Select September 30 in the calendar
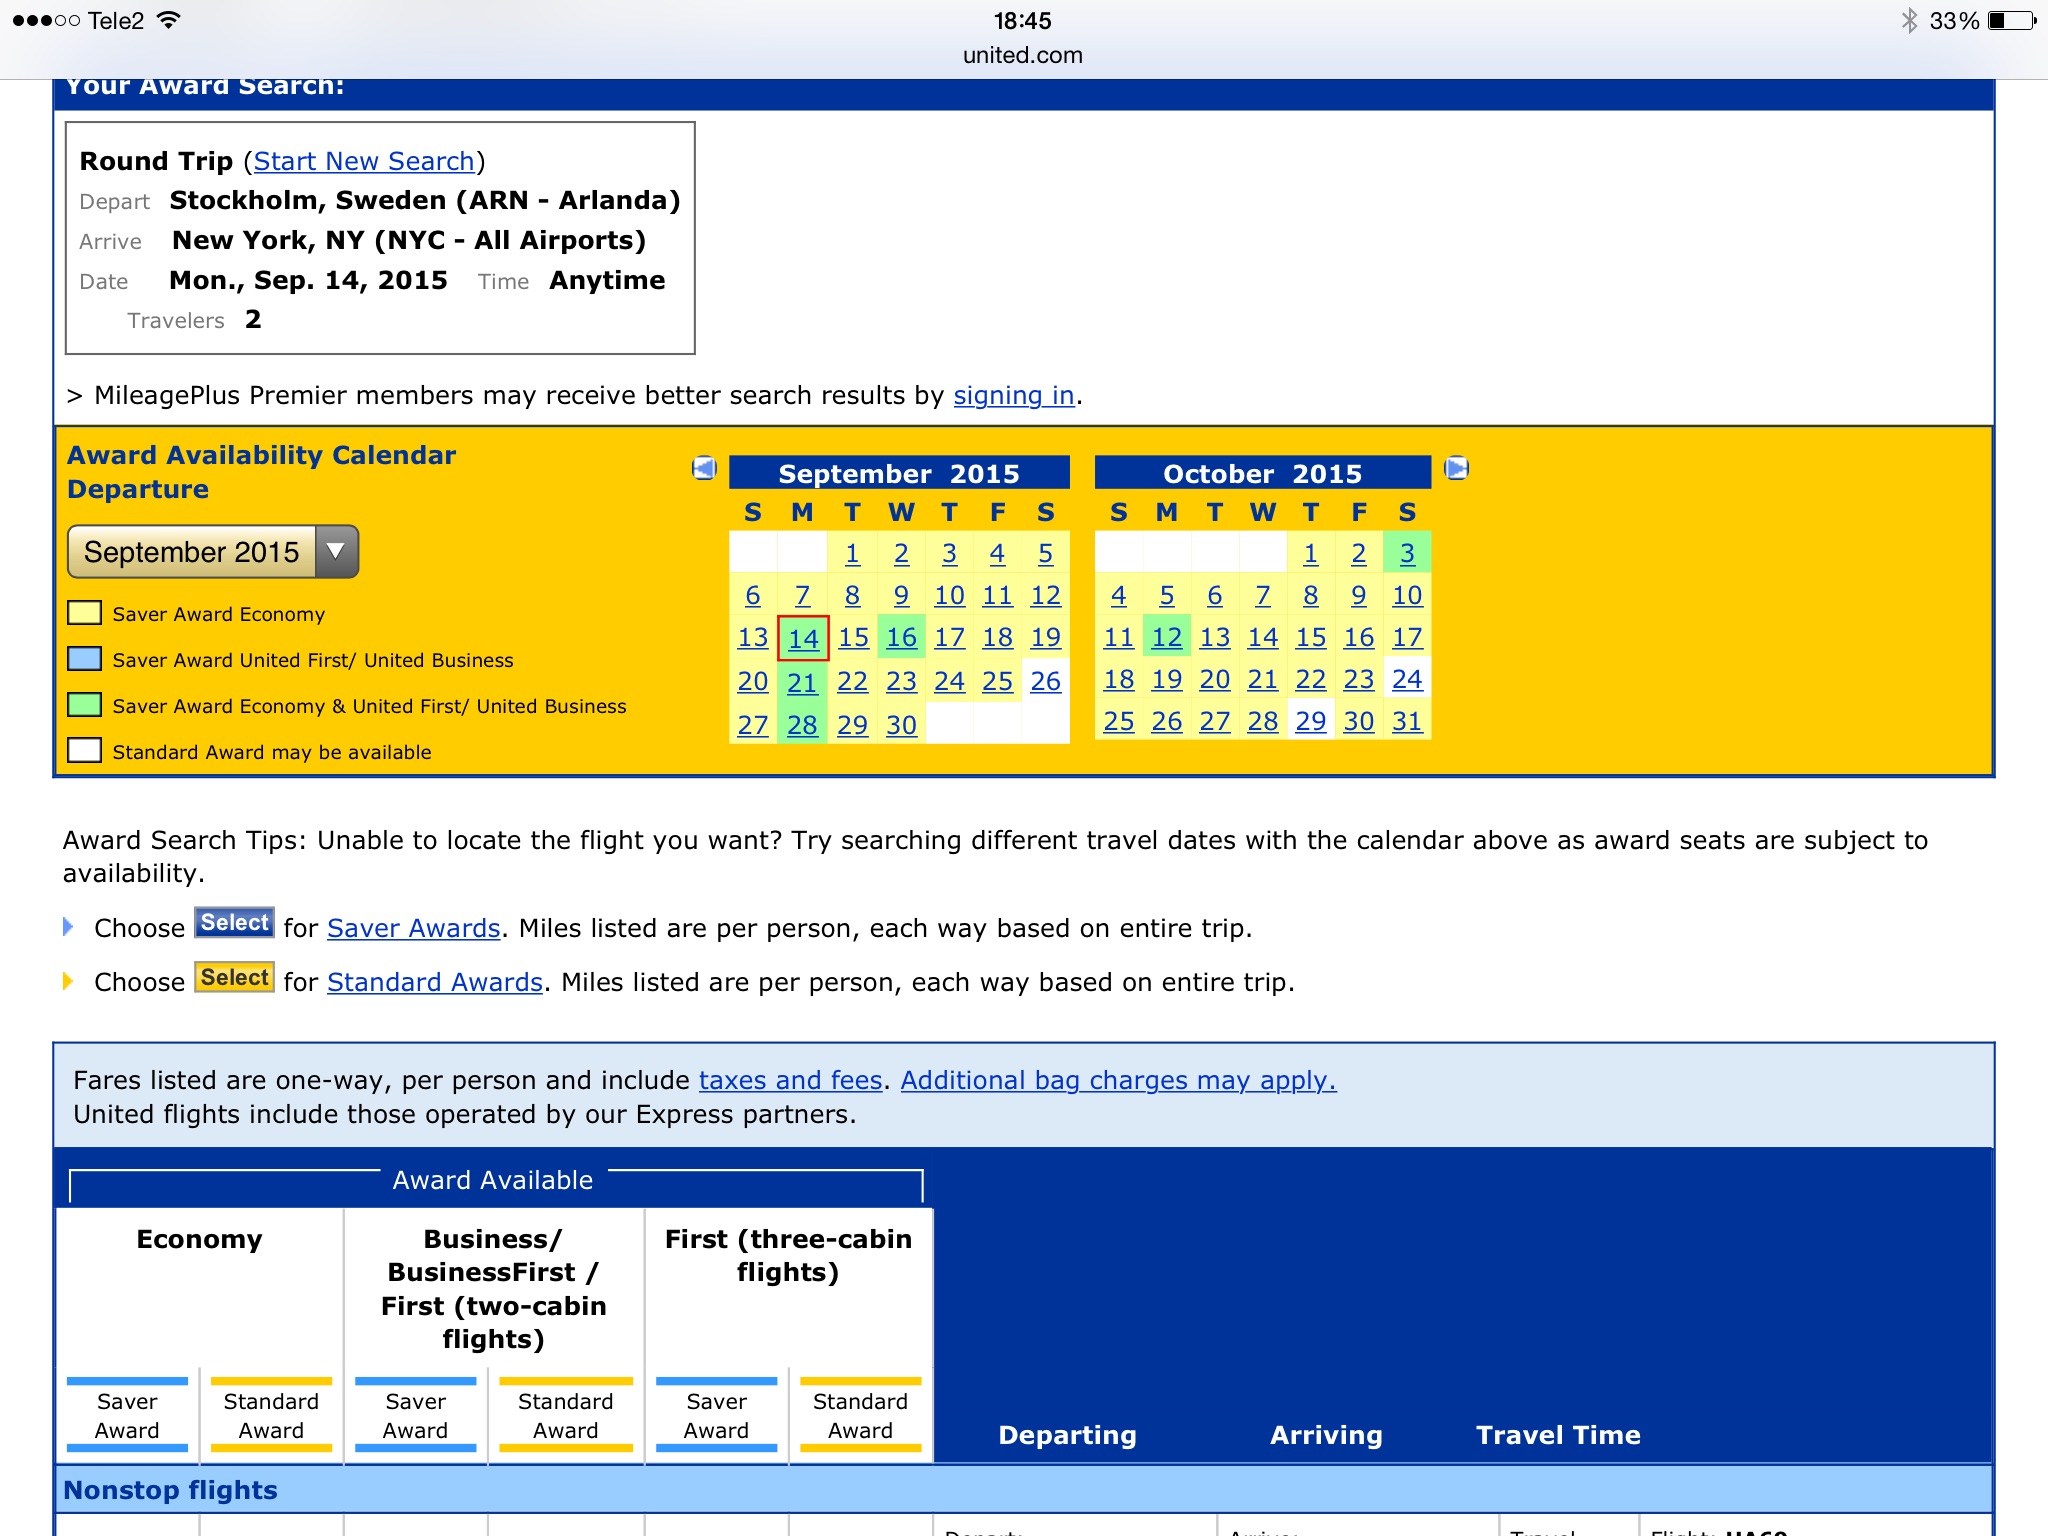This screenshot has width=2048, height=1536. pyautogui.click(x=901, y=725)
